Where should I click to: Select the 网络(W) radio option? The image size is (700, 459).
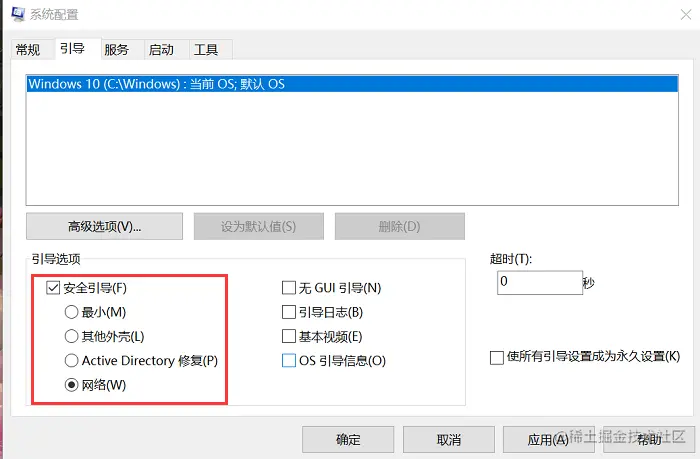click(71, 384)
